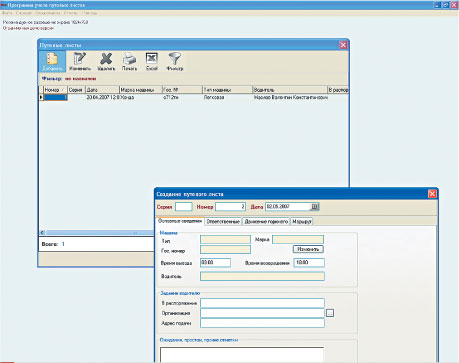Sort by the Номер column header

55,90
